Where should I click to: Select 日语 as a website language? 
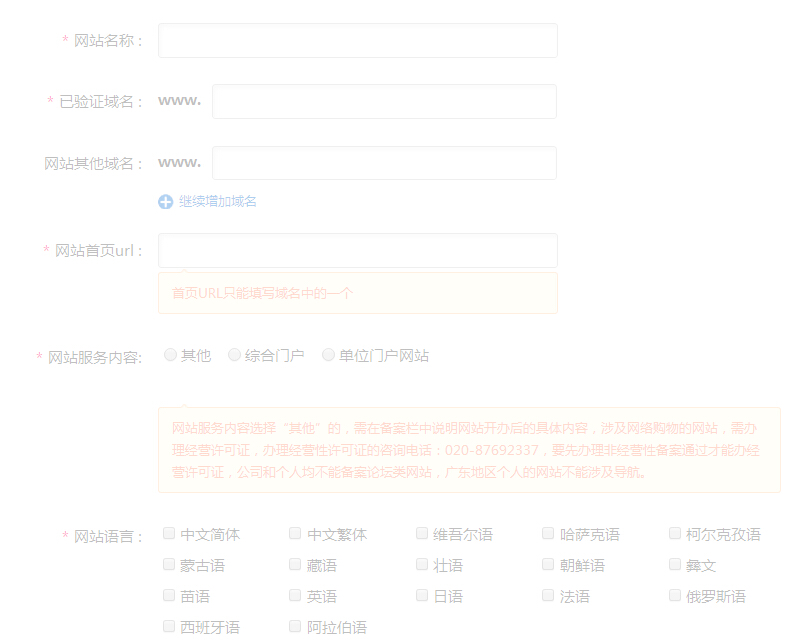421,595
